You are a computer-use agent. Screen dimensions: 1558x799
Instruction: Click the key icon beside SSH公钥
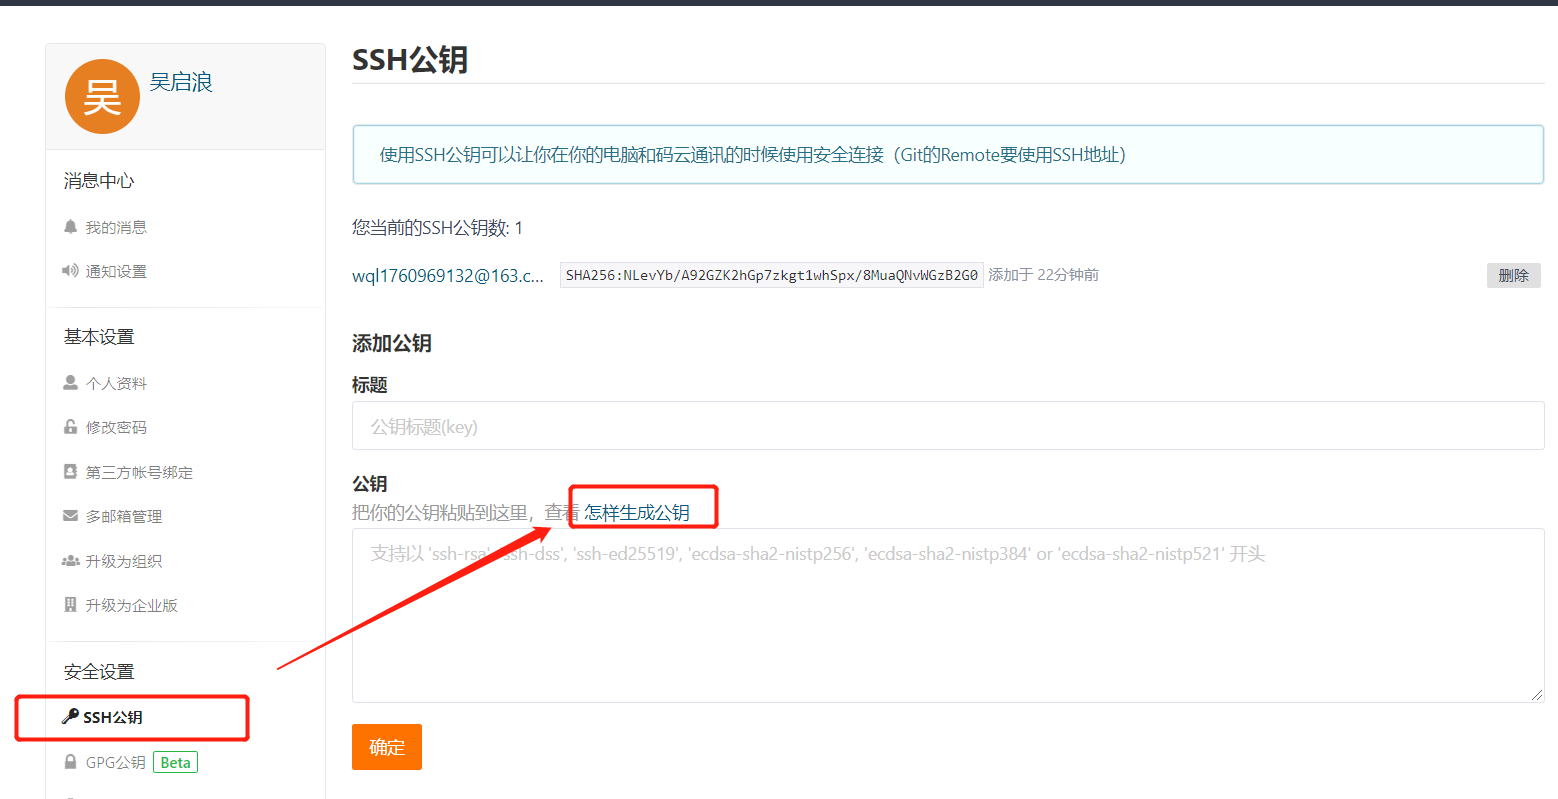pyautogui.click(x=70, y=716)
